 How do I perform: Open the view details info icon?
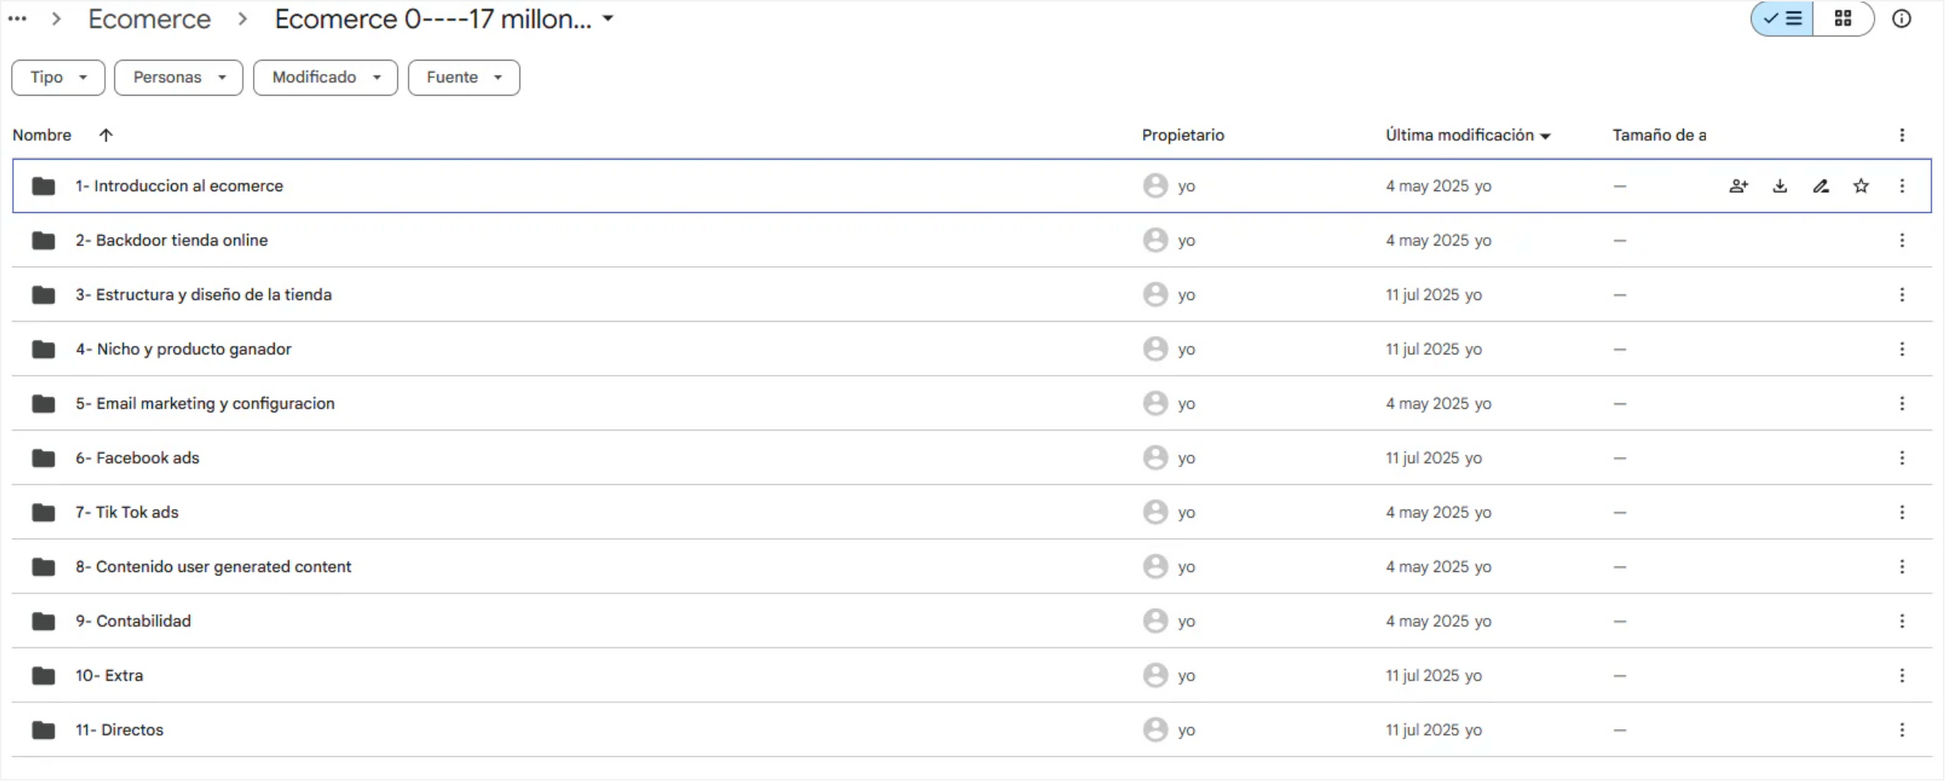[1901, 19]
